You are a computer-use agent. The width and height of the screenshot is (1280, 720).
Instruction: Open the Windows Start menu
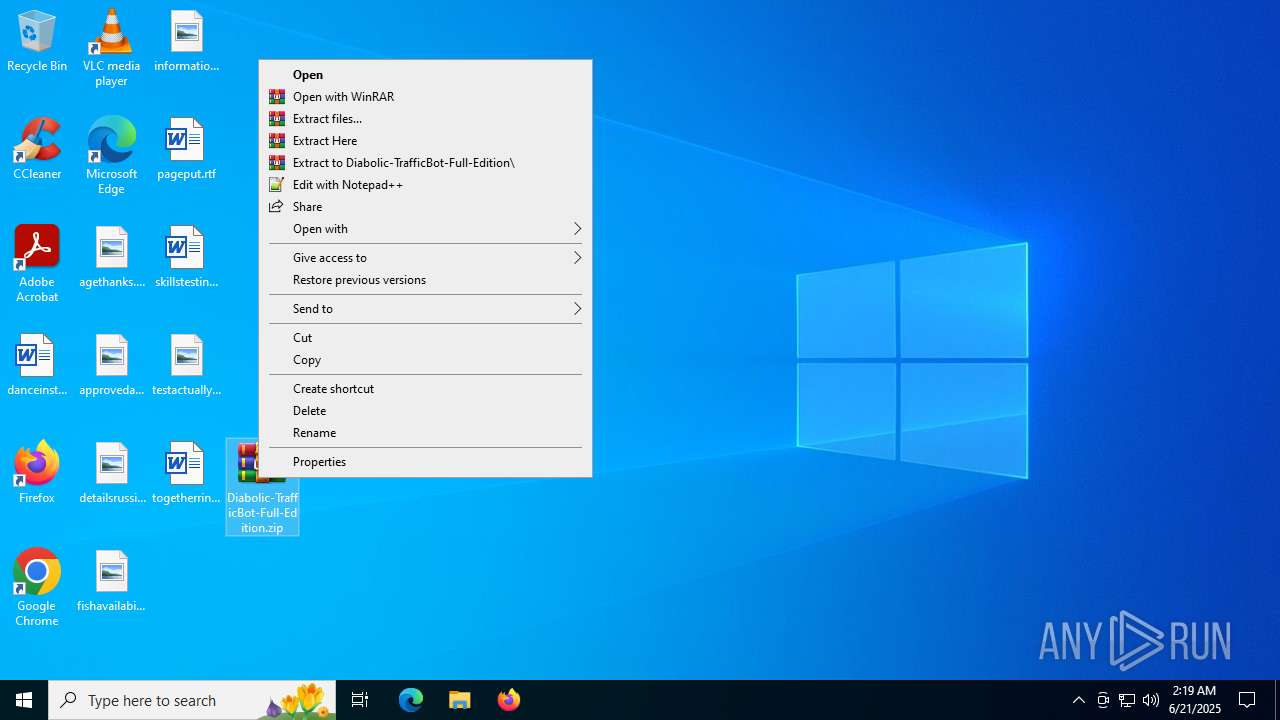[x=24, y=700]
